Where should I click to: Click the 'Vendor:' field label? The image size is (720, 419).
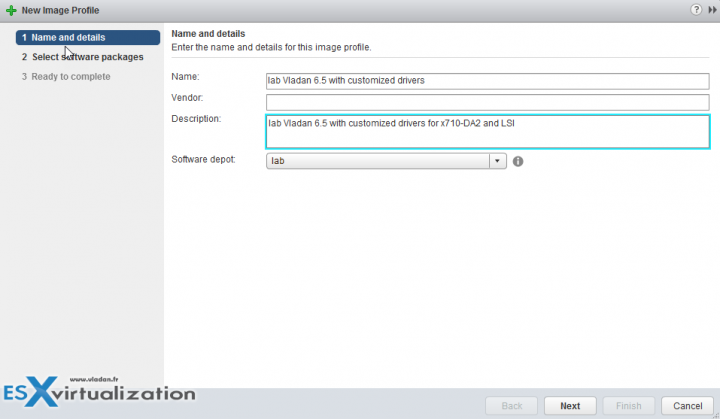(x=187, y=98)
